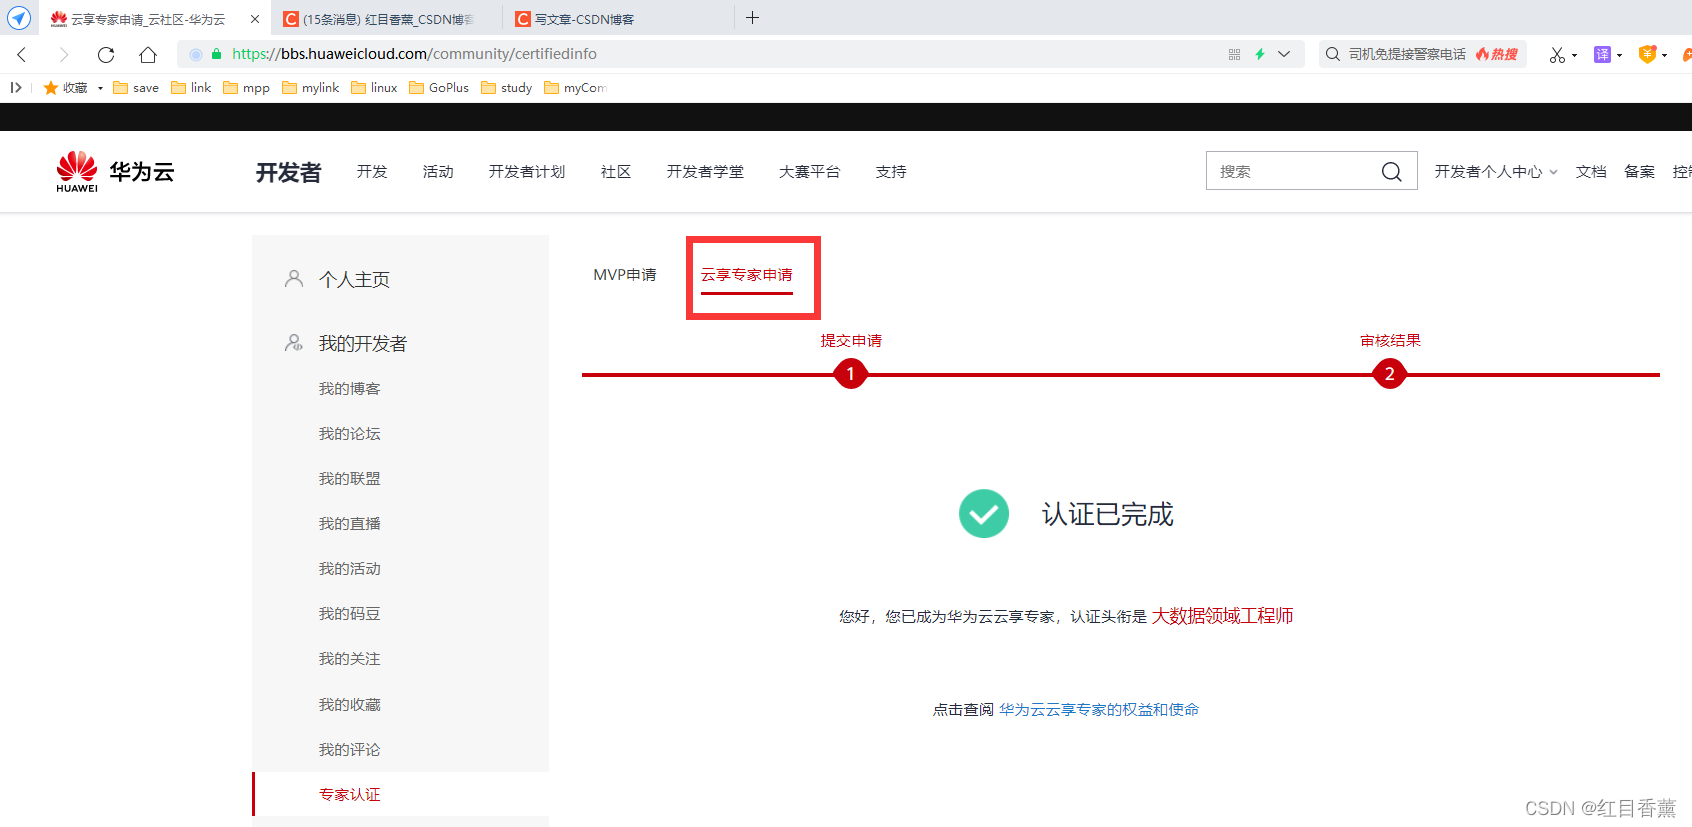This screenshot has width=1692, height=827.
Task: Click the green lock security icon
Action: click(x=216, y=54)
